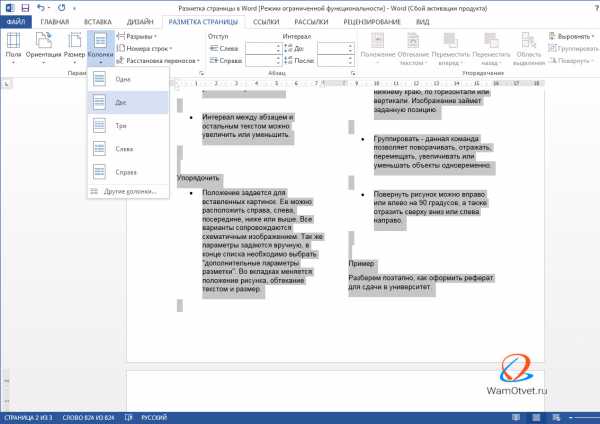Expand the Номера строк line numbers dropdown
Viewport: 600px width, 424px height.
click(x=144, y=49)
